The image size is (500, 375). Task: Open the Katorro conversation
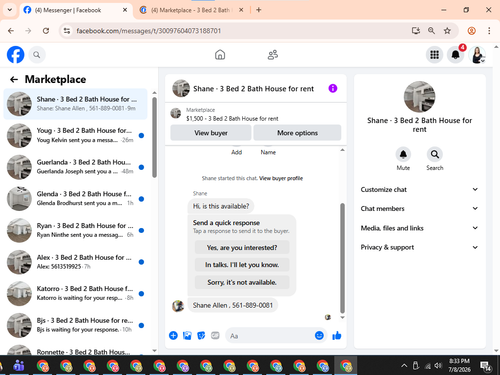point(75,293)
